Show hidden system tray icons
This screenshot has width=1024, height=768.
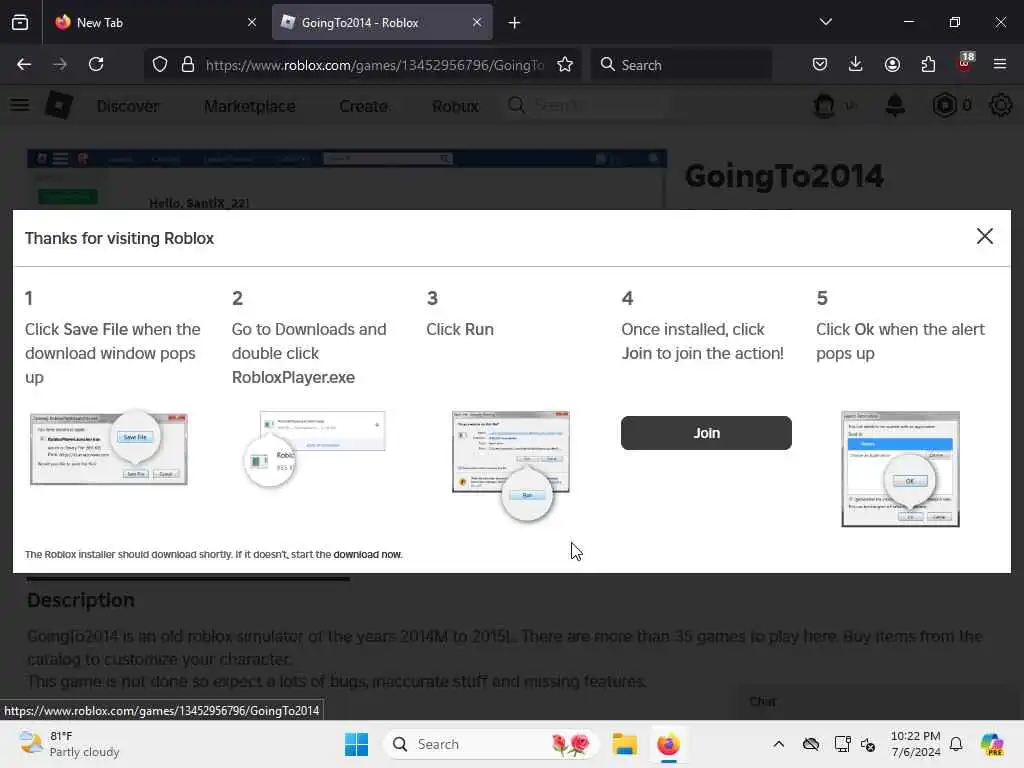(x=778, y=744)
